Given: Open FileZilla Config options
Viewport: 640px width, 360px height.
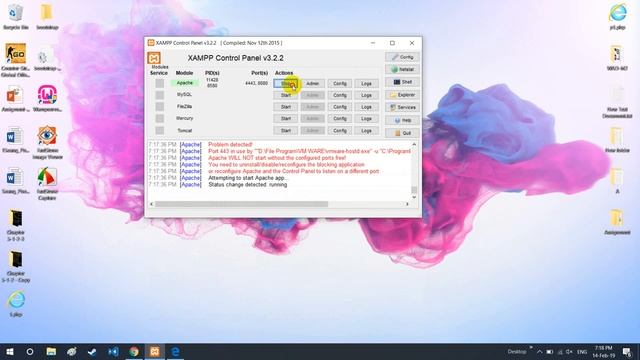Looking at the screenshot, I should click(340, 107).
